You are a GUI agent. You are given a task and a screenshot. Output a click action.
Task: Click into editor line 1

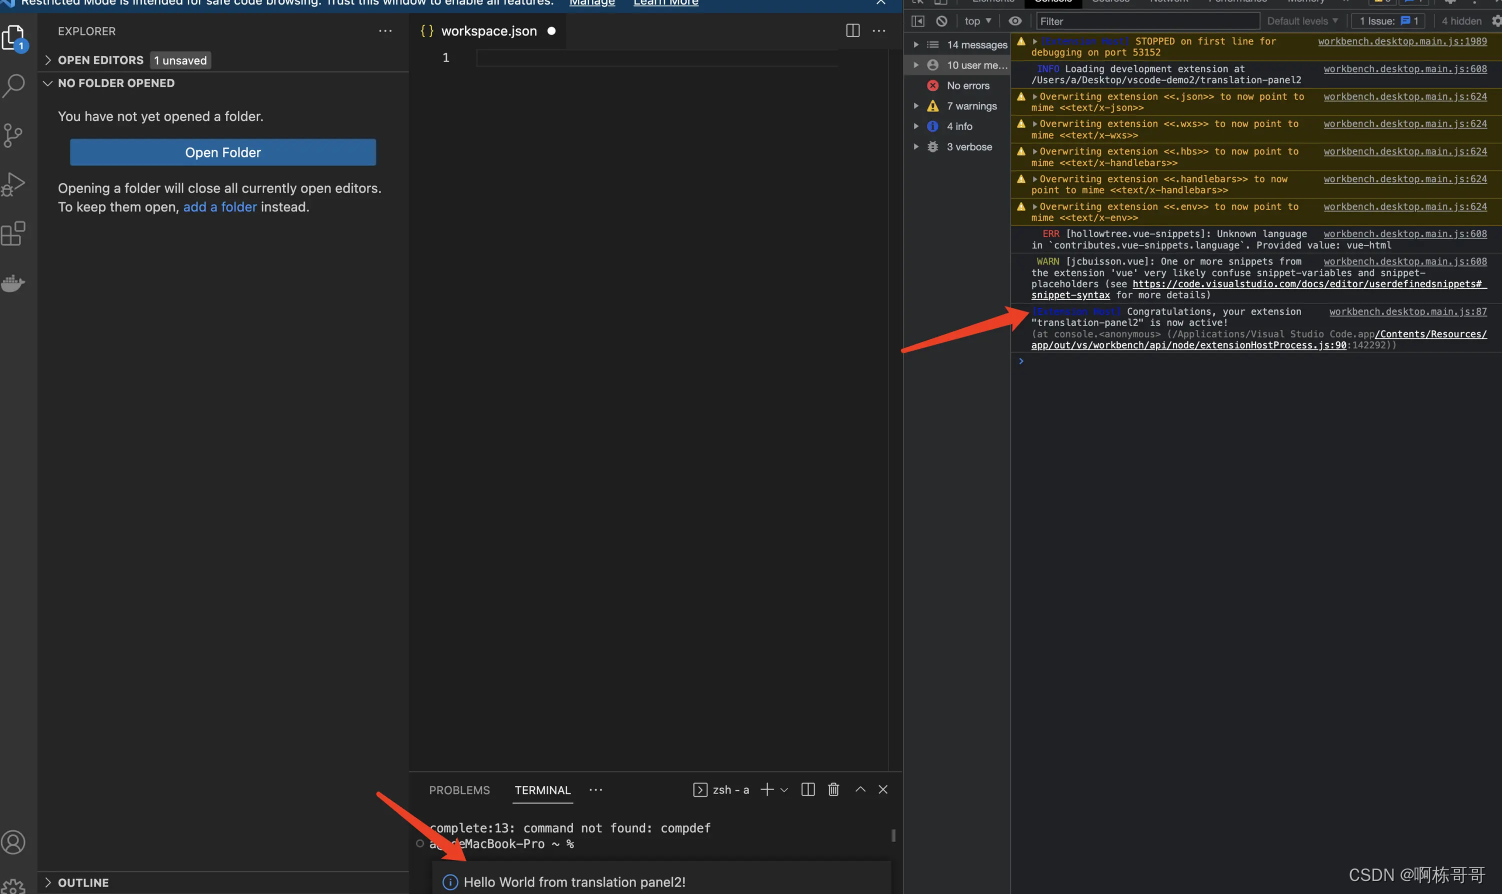[657, 58]
